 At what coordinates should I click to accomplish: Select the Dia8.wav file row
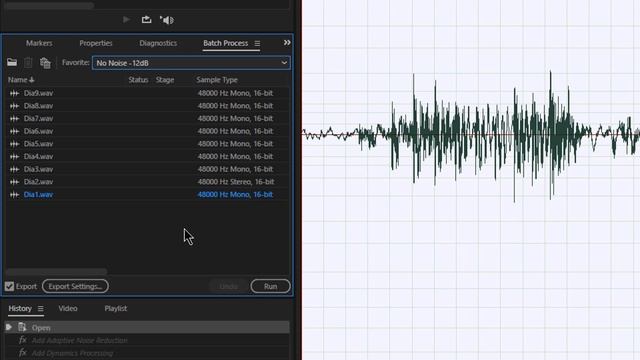point(147,106)
